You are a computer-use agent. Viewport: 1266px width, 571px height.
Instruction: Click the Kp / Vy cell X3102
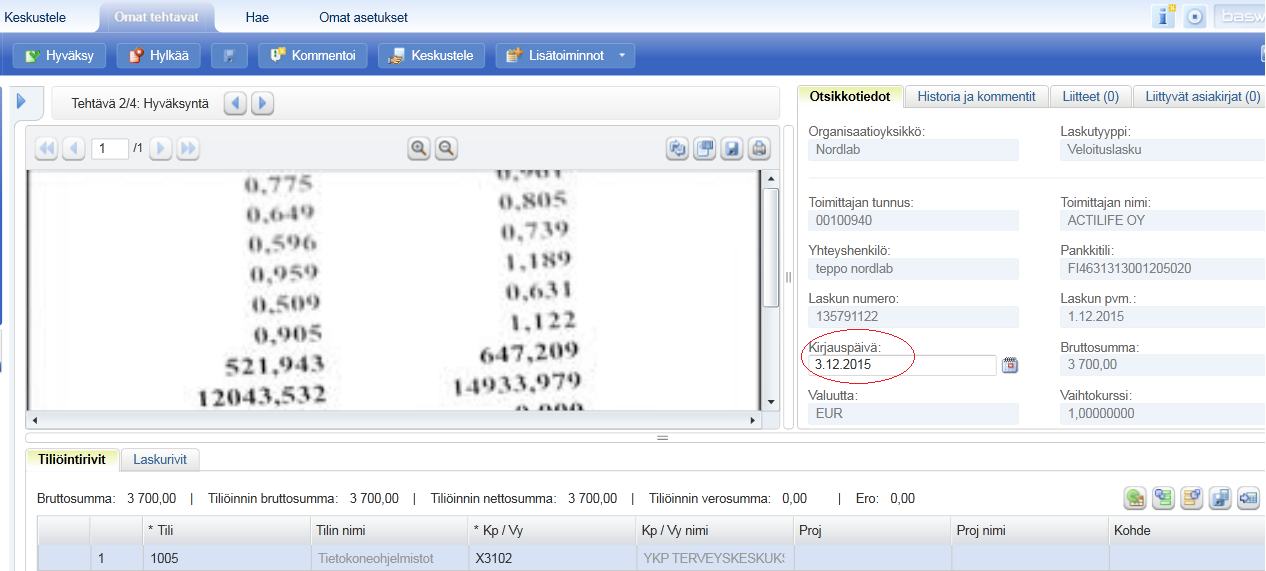coord(550,558)
